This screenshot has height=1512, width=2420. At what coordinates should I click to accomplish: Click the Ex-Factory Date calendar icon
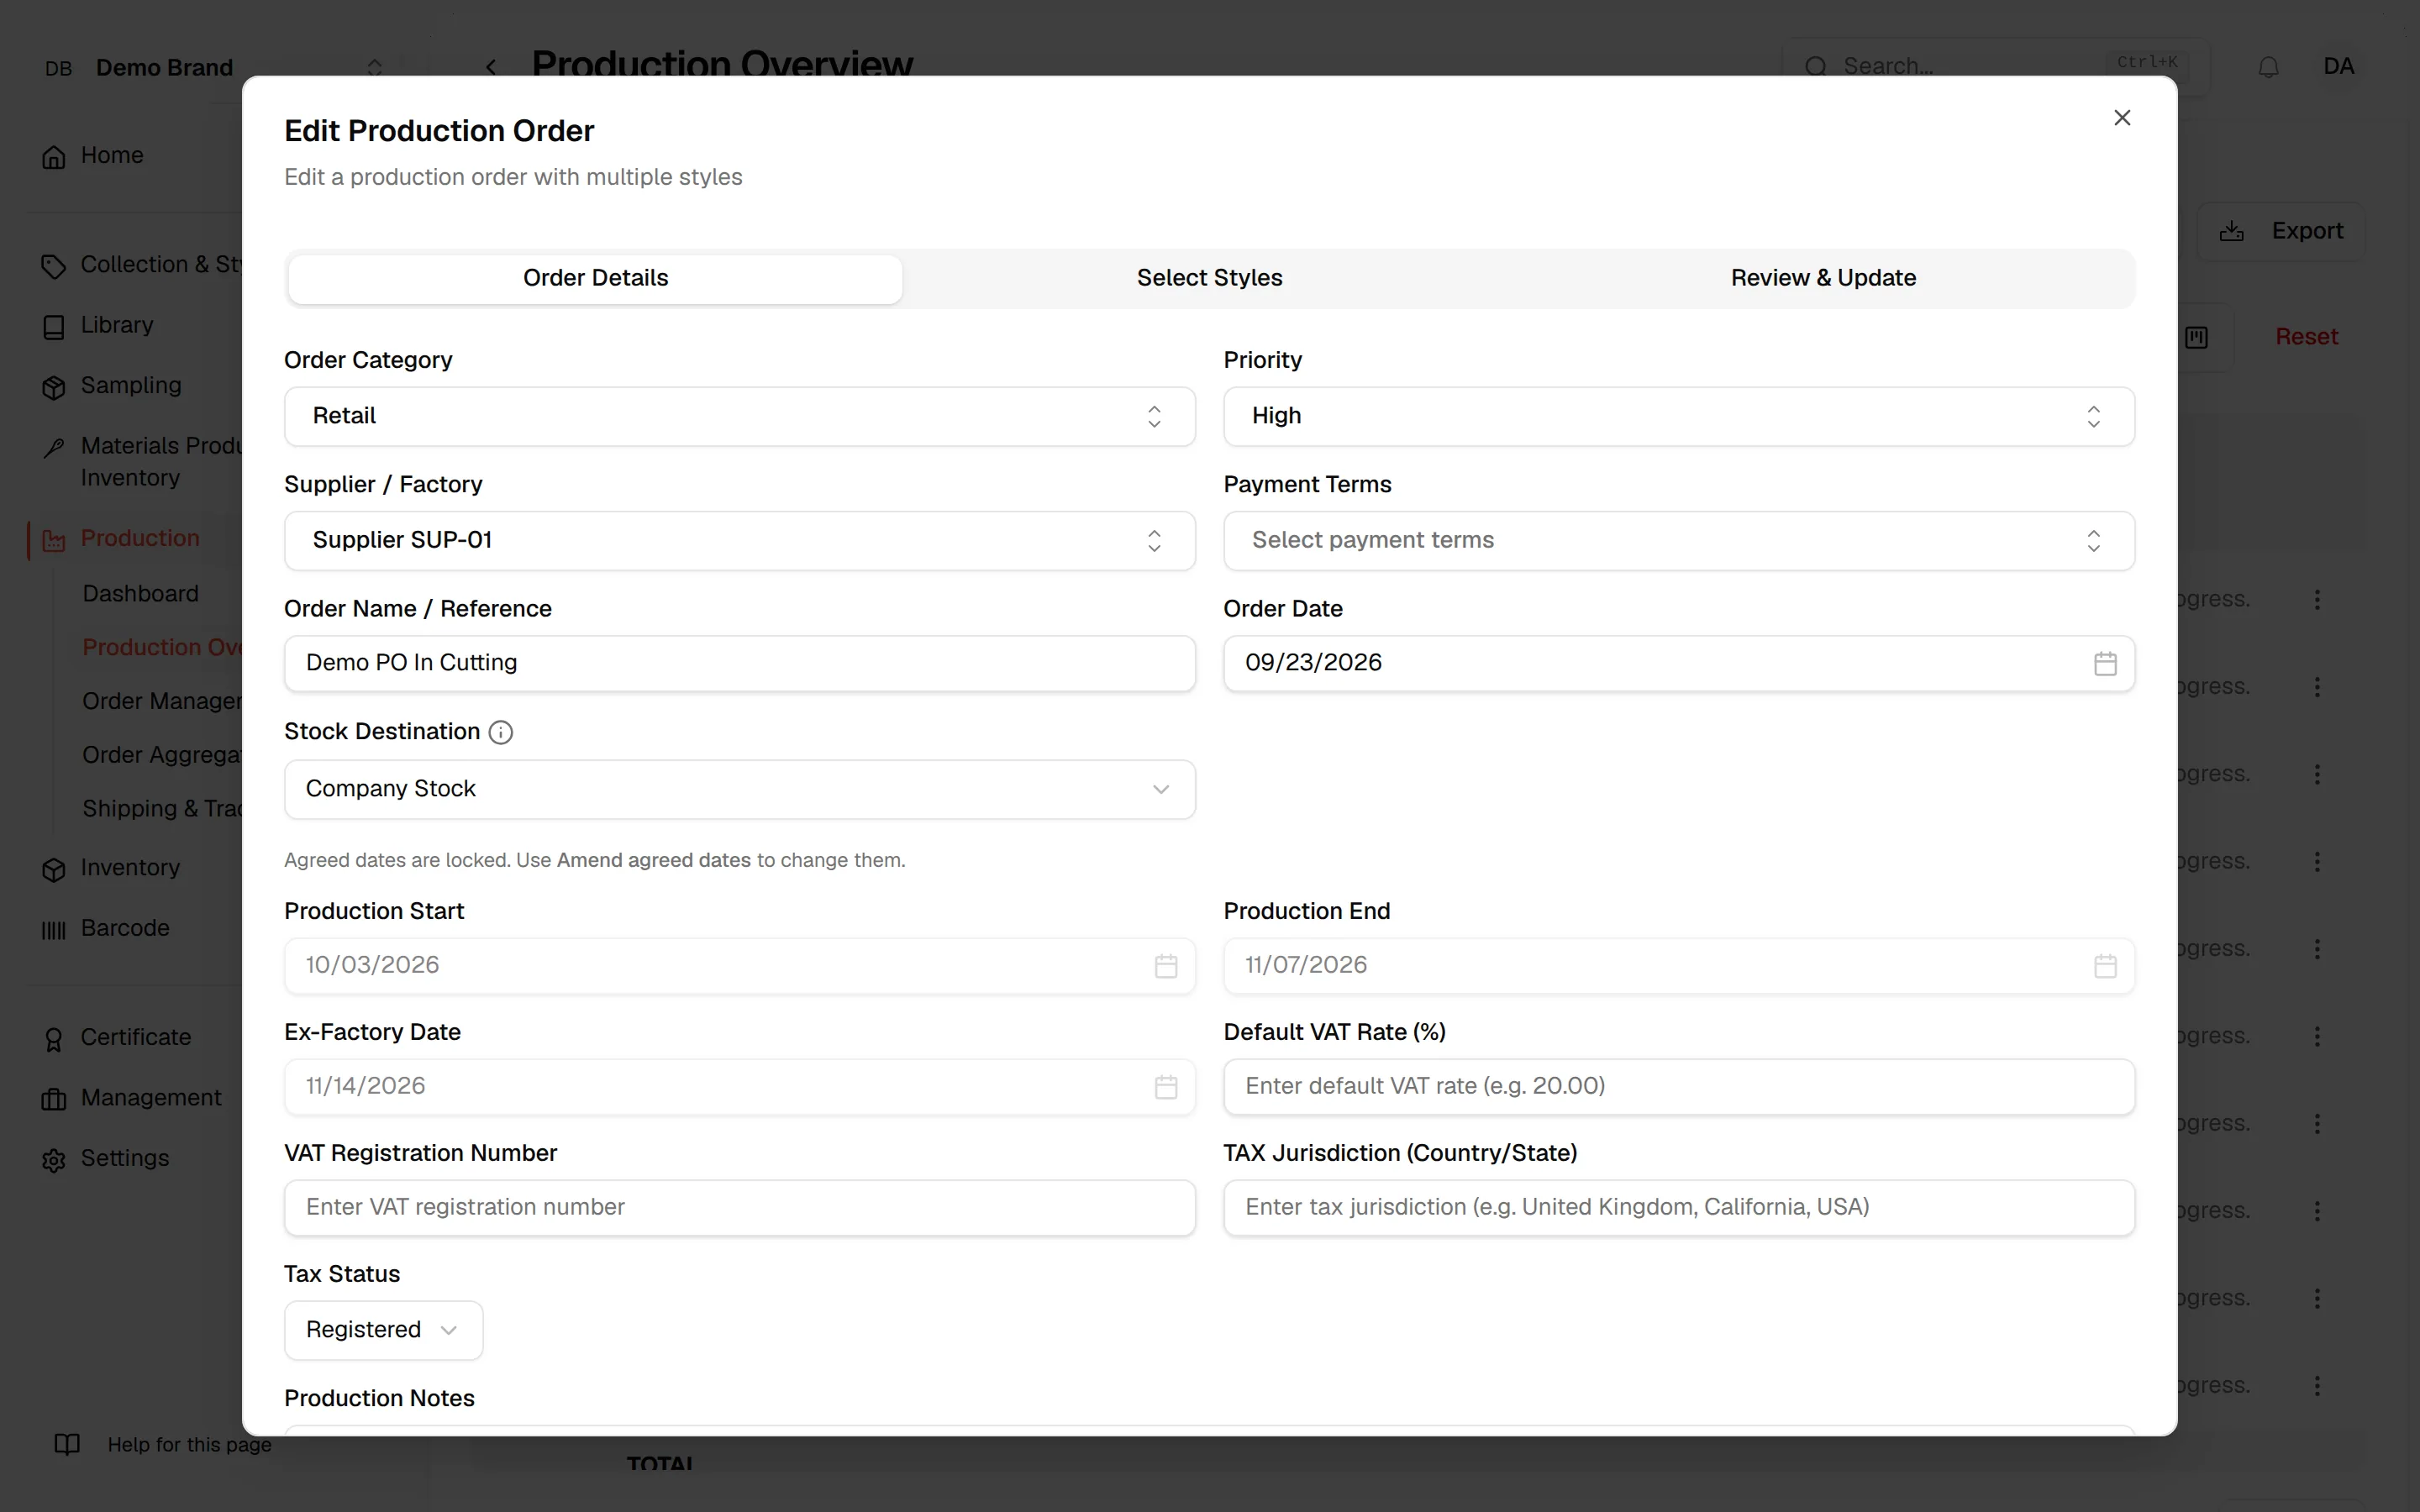click(1166, 1087)
